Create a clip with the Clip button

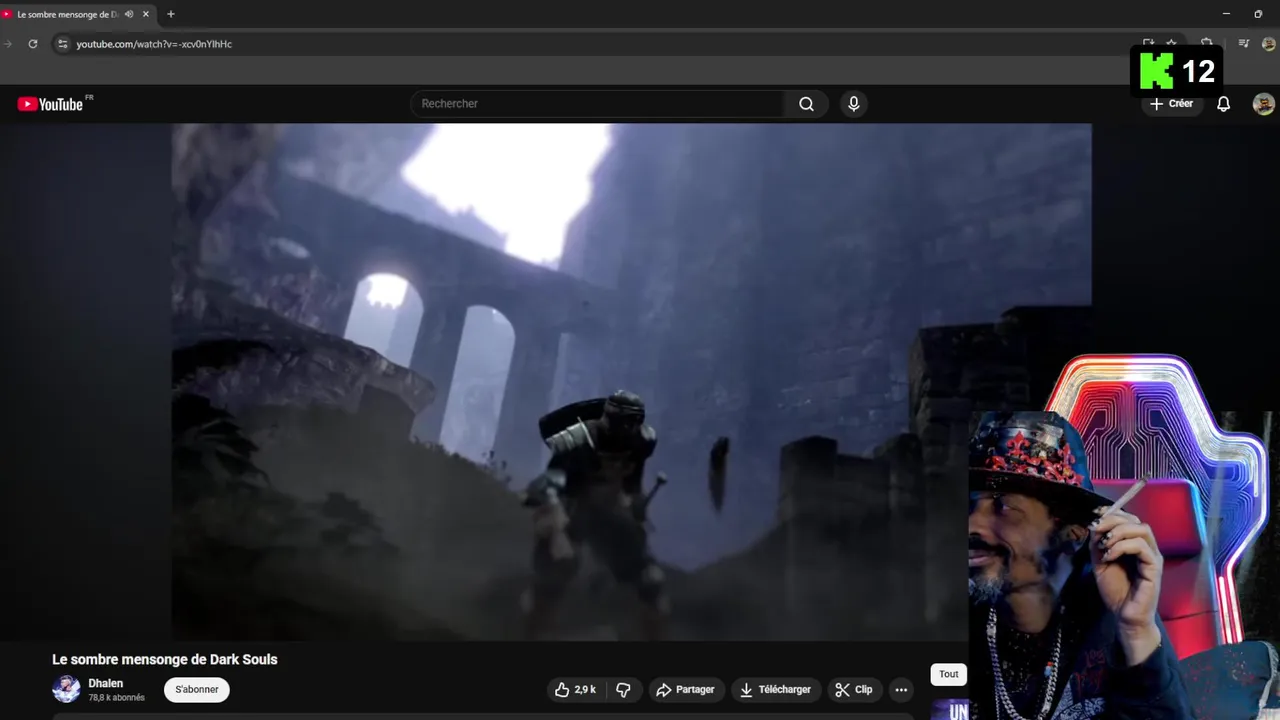[x=854, y=689]
